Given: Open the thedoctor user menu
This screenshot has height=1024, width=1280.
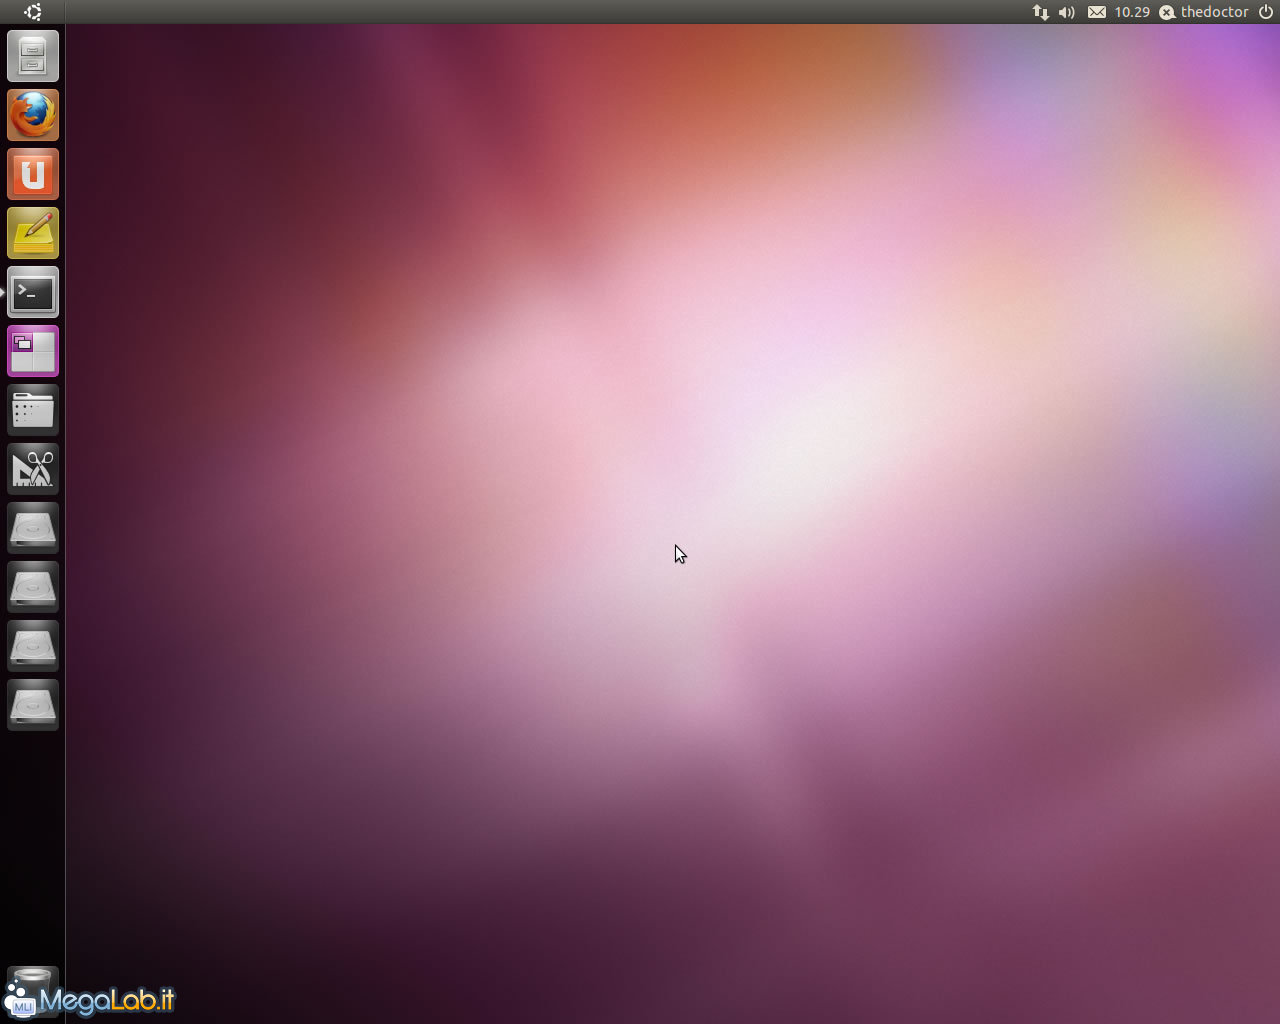Looking at the screenshot, I should click(x=1204, y=12).
